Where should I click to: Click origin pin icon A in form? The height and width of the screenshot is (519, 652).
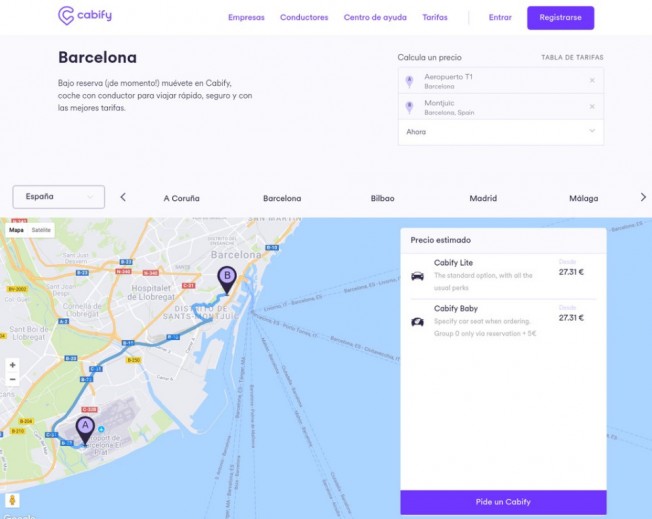click(410, 82)
